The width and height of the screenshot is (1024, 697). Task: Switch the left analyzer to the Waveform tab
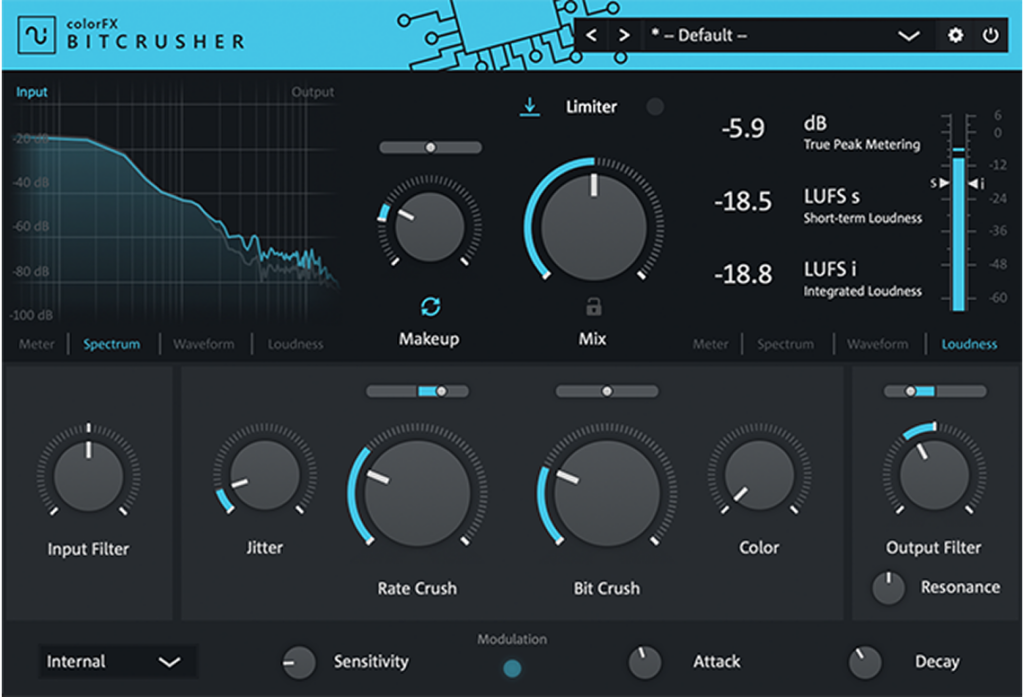coord(203,344)
